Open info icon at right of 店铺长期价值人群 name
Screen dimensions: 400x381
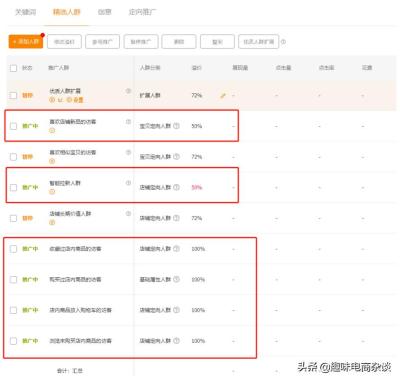click(128, 214)
